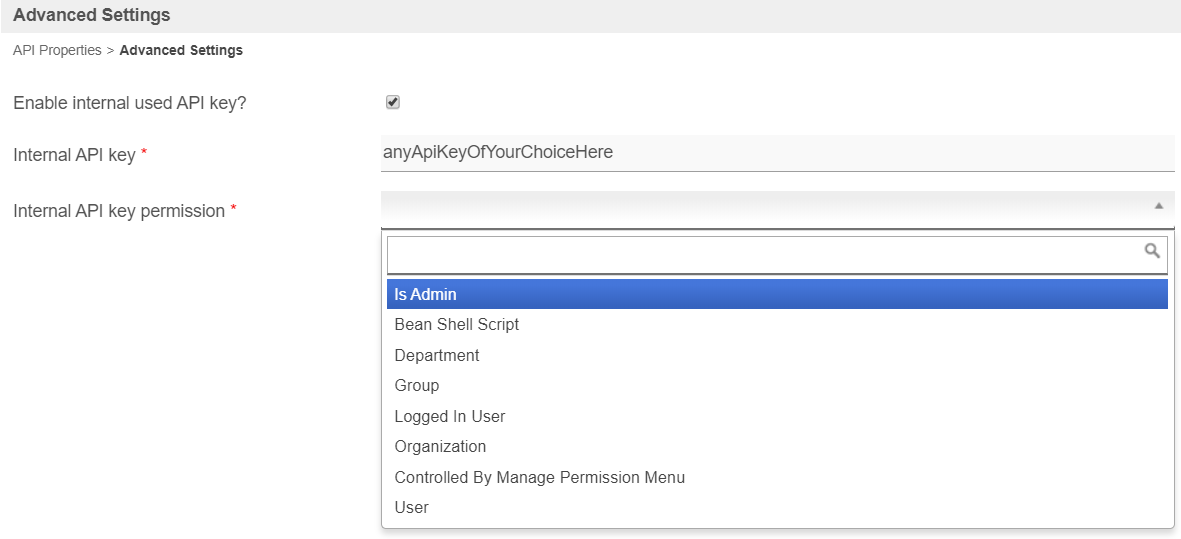Image resolution: width=1181 pixels, height=539 pixels.
Task: Click the Internal API key text field
Action: click(777, 153)
